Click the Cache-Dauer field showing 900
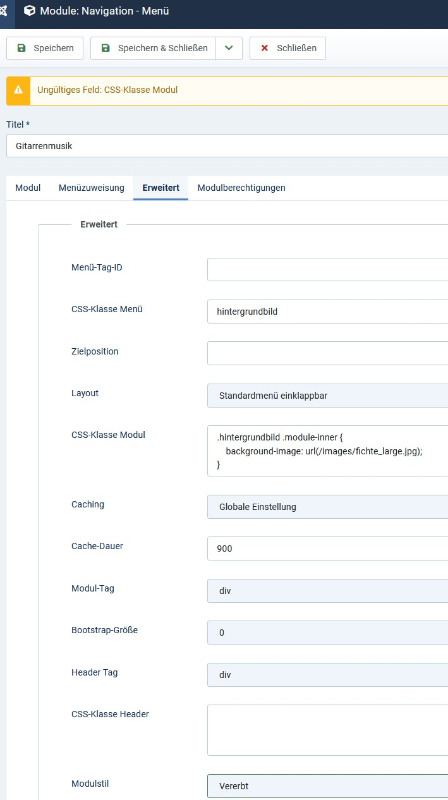Image resolution: width=448 pixels, height=800 pixels. 328,548
